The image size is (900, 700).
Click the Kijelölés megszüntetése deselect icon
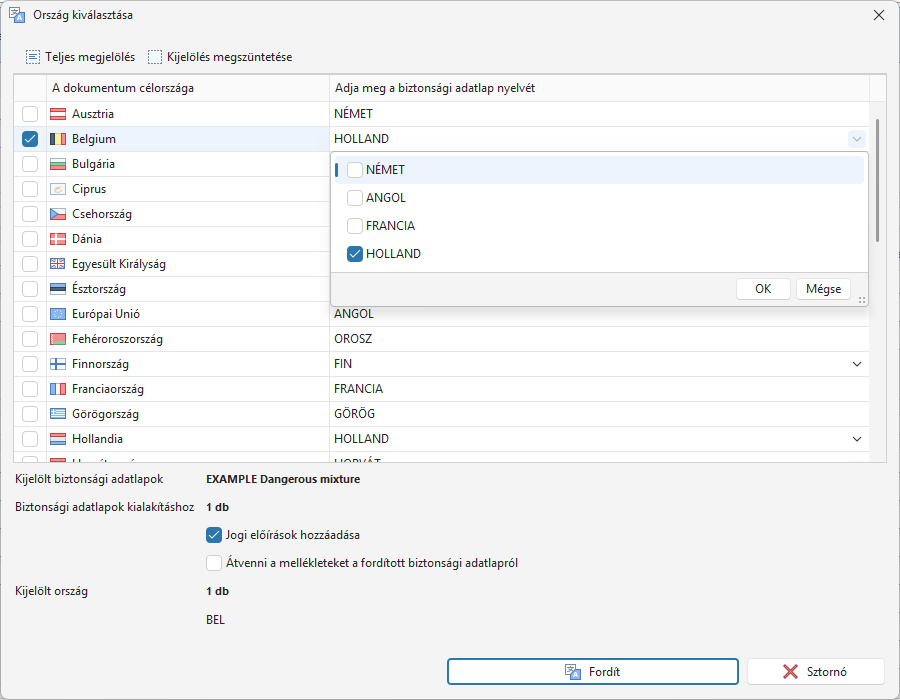(155, 57)
